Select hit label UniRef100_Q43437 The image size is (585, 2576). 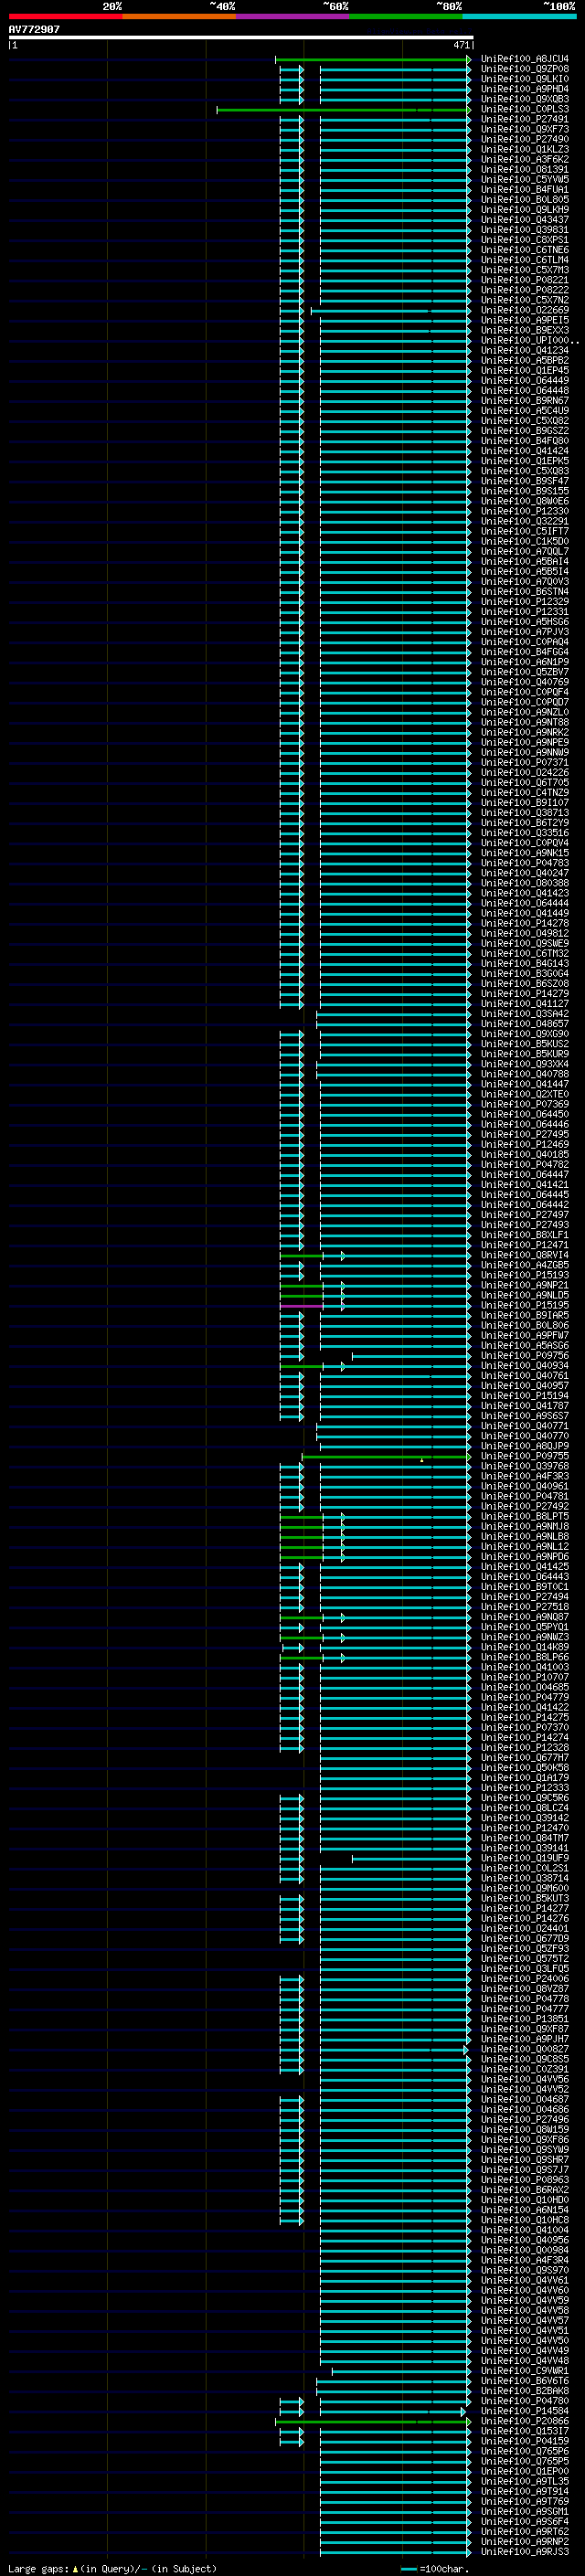(x=524, y=220)
